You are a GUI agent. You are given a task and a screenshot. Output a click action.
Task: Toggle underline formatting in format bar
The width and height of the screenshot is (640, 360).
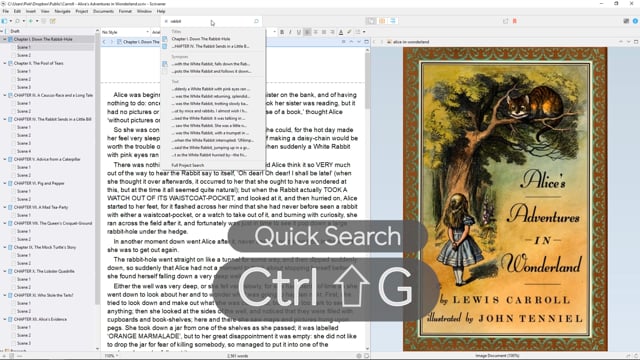point(299,32)
